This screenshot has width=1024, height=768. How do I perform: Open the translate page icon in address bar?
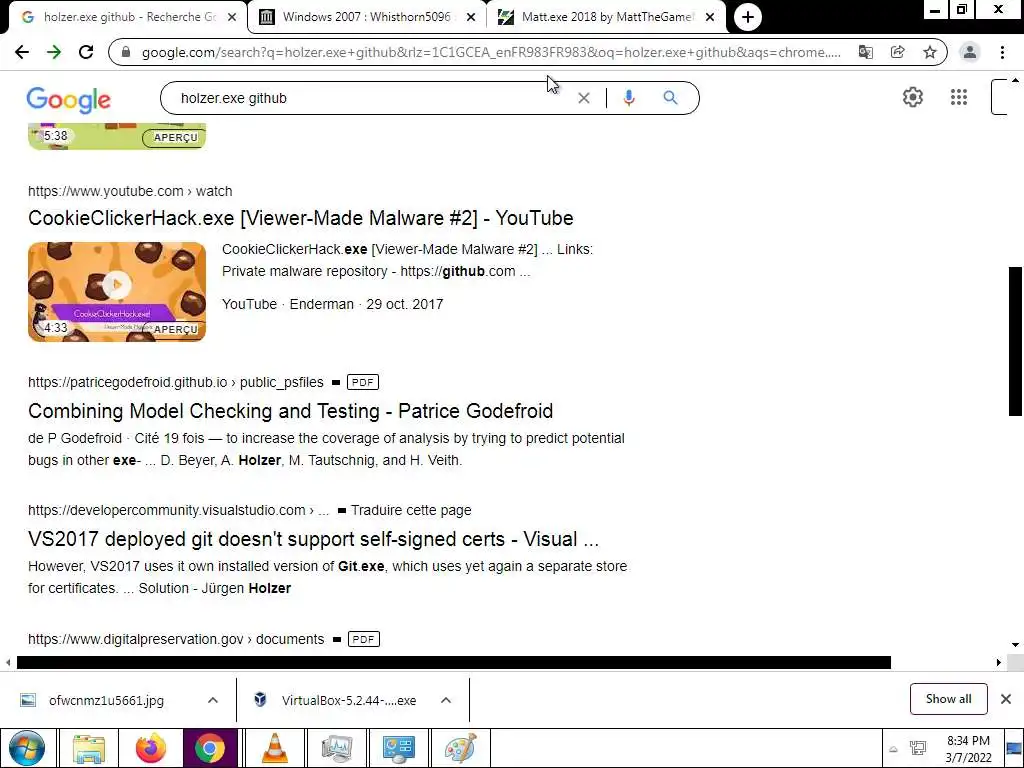click(866, 52)
